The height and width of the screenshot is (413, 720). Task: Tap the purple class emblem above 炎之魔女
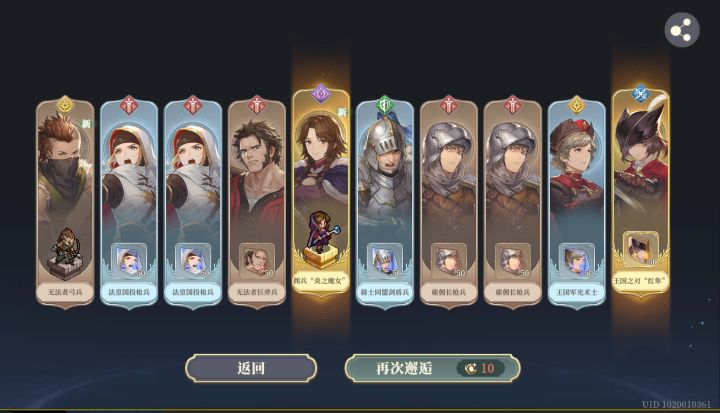coord(321,94)
